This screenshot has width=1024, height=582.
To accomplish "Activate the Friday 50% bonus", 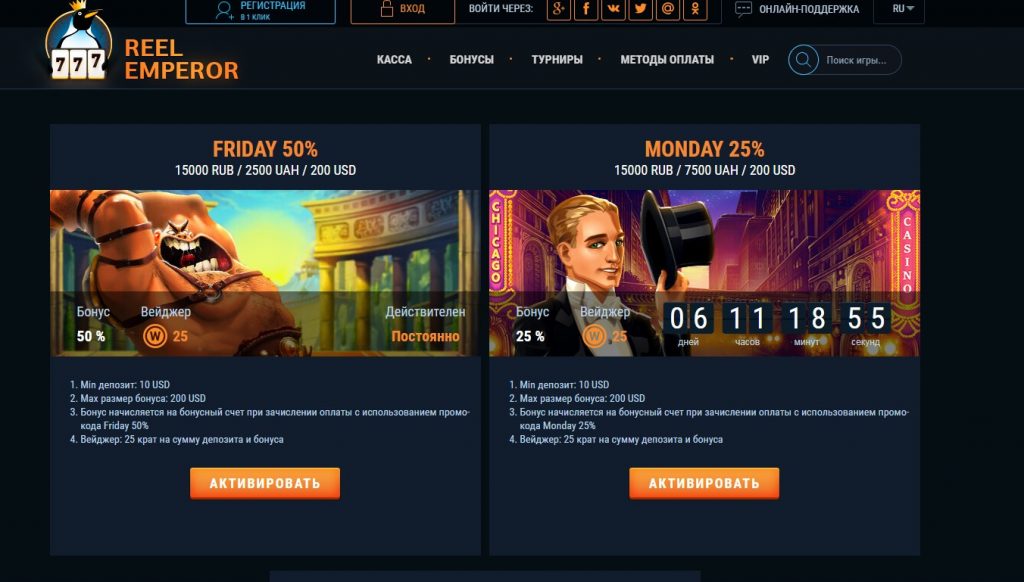I will [x=265, y=483].
